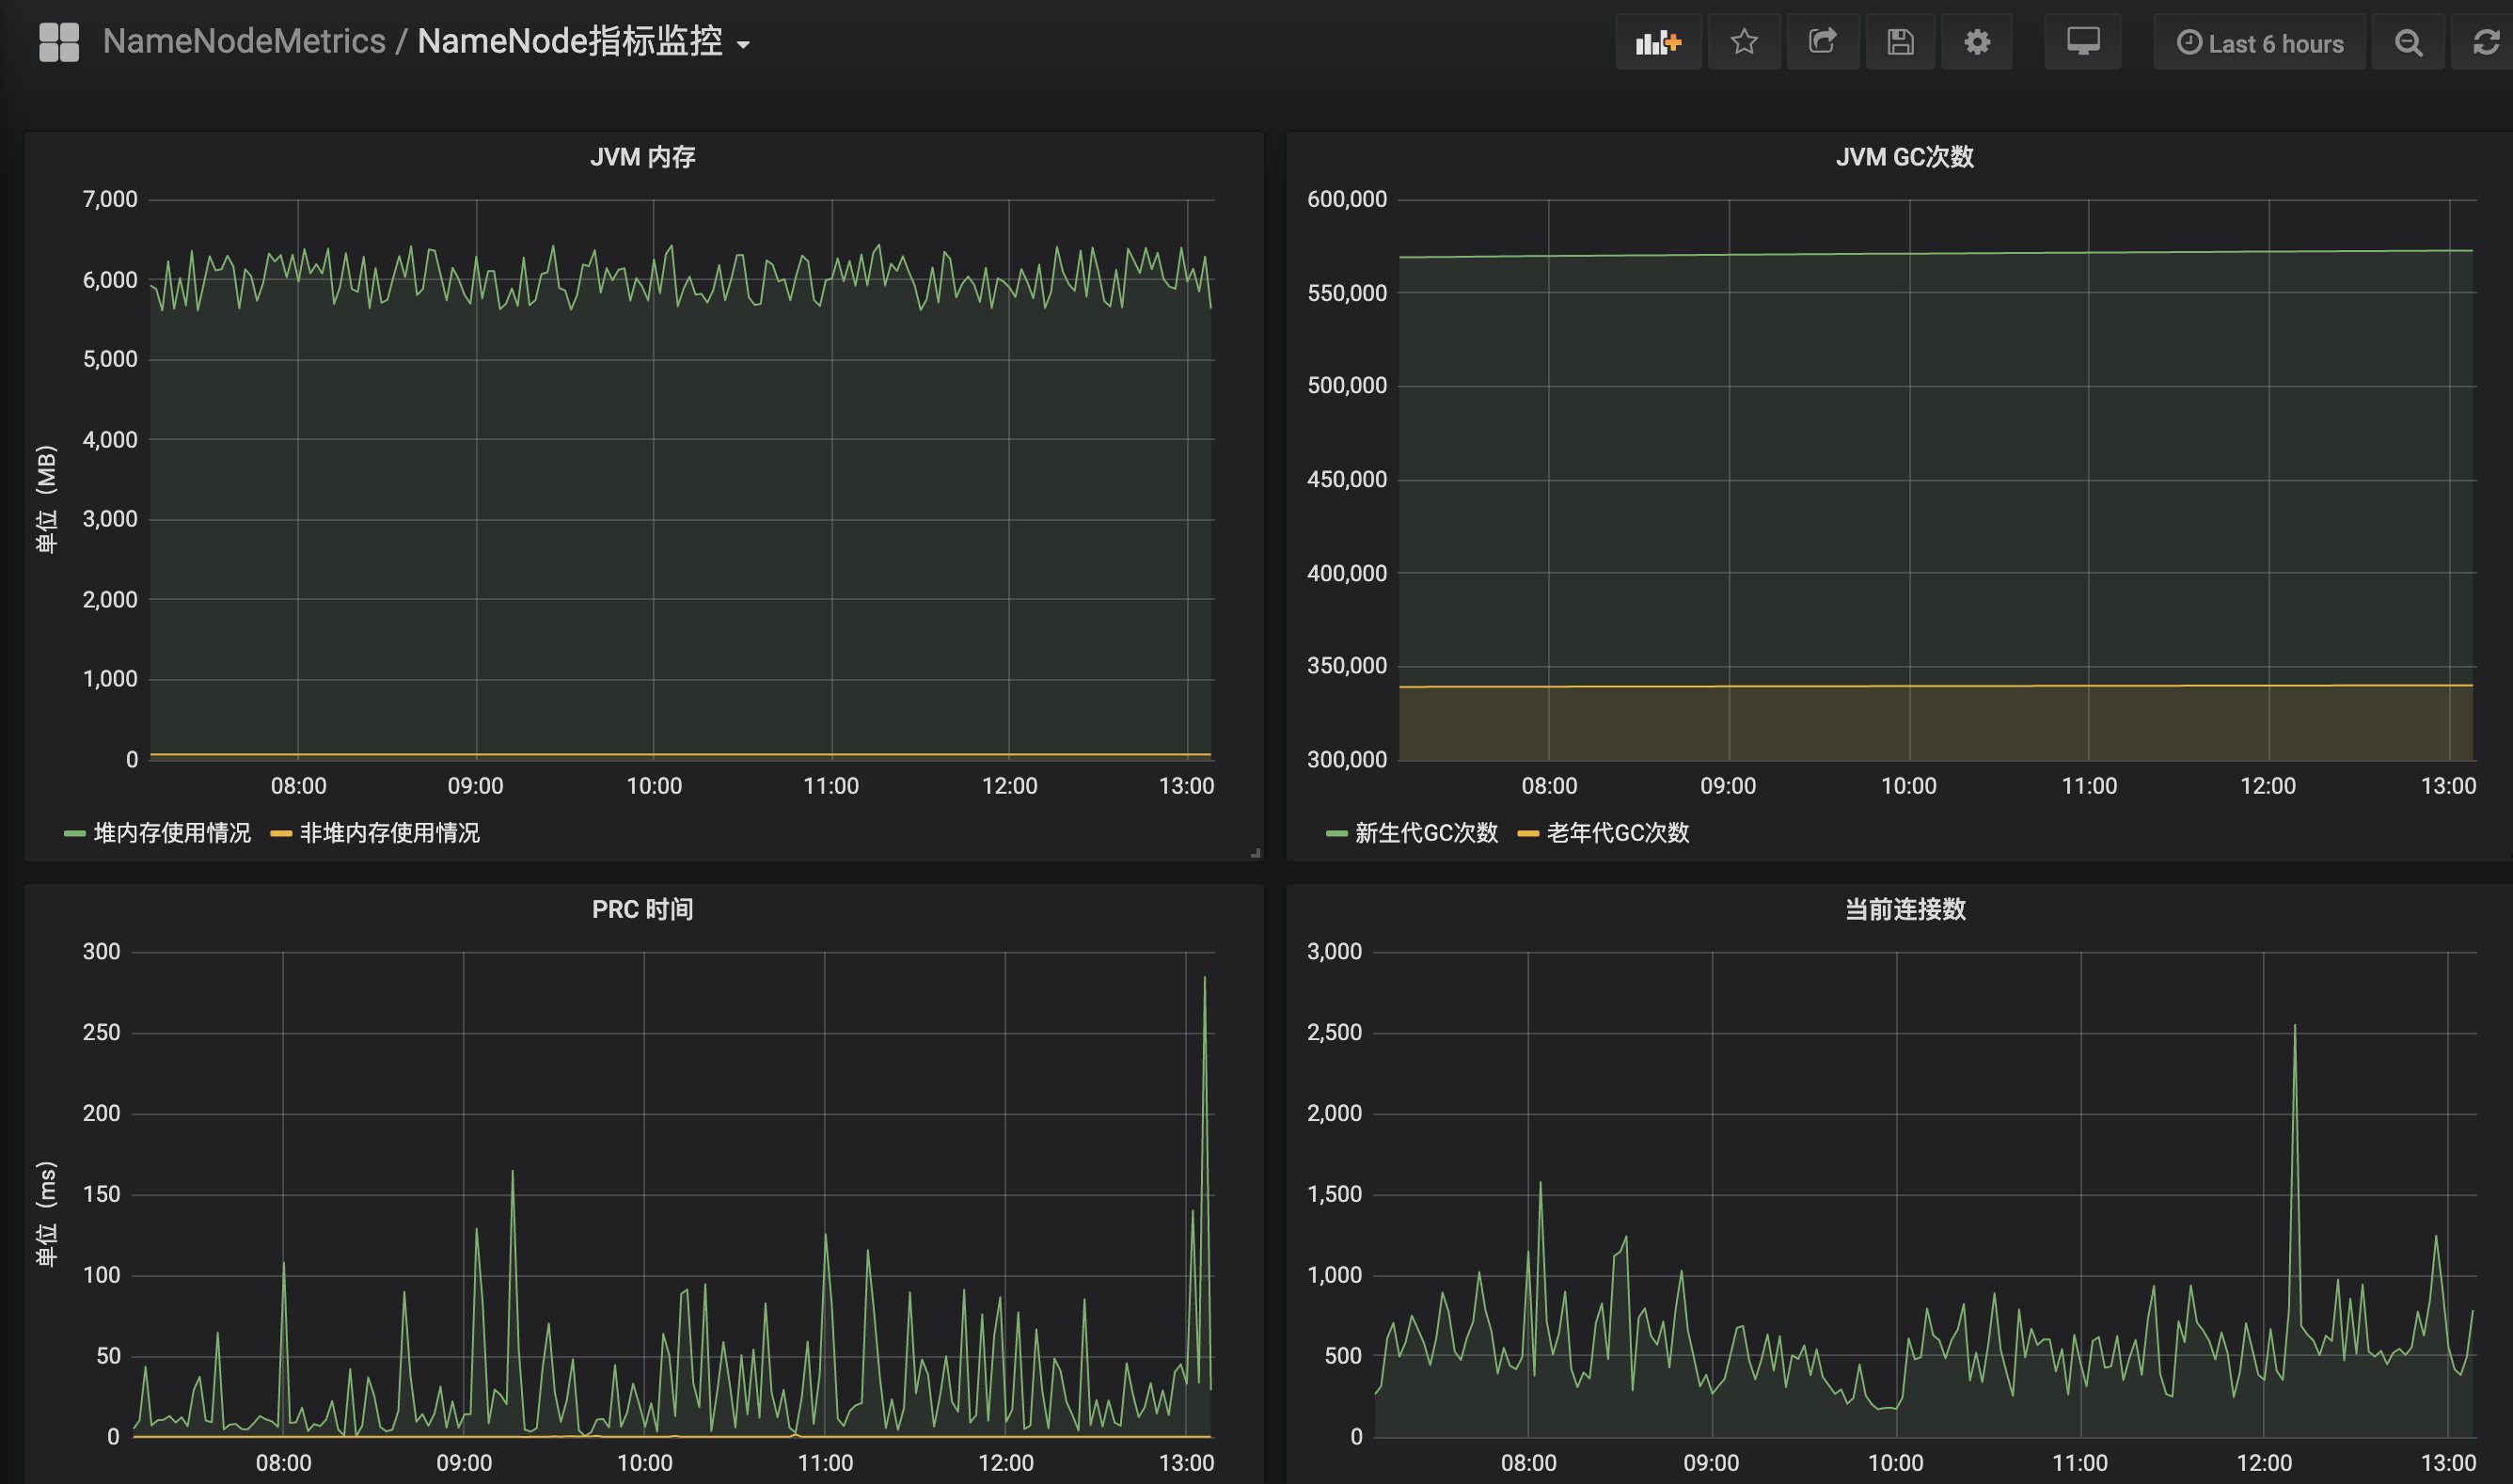This screenshot has width=2513, height=1484.
Task: Click the Add panel icon
Action: [x=1657, y=42]
